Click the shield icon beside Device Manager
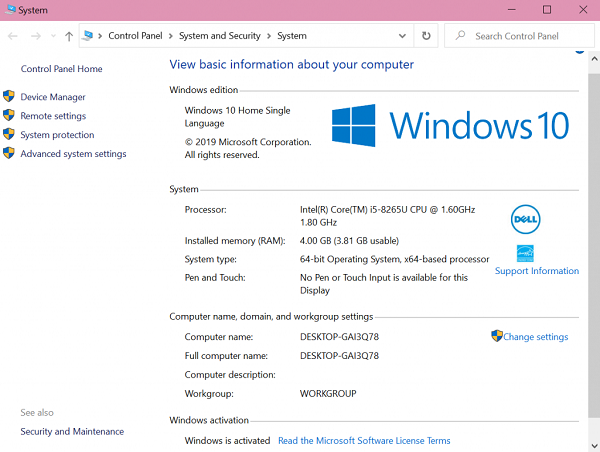This screenshot has height=452, width=600. (x=9, y=97)
